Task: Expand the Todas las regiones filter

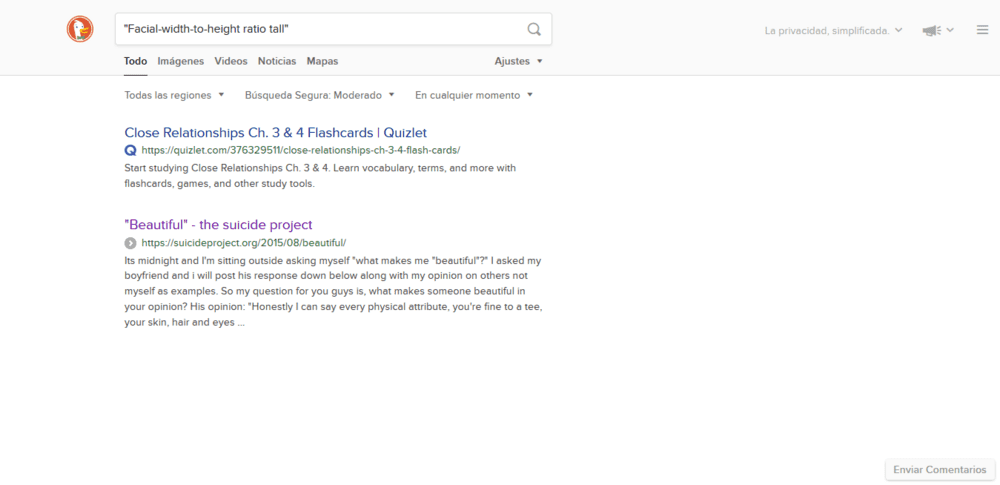Action: tap(174, 95)
